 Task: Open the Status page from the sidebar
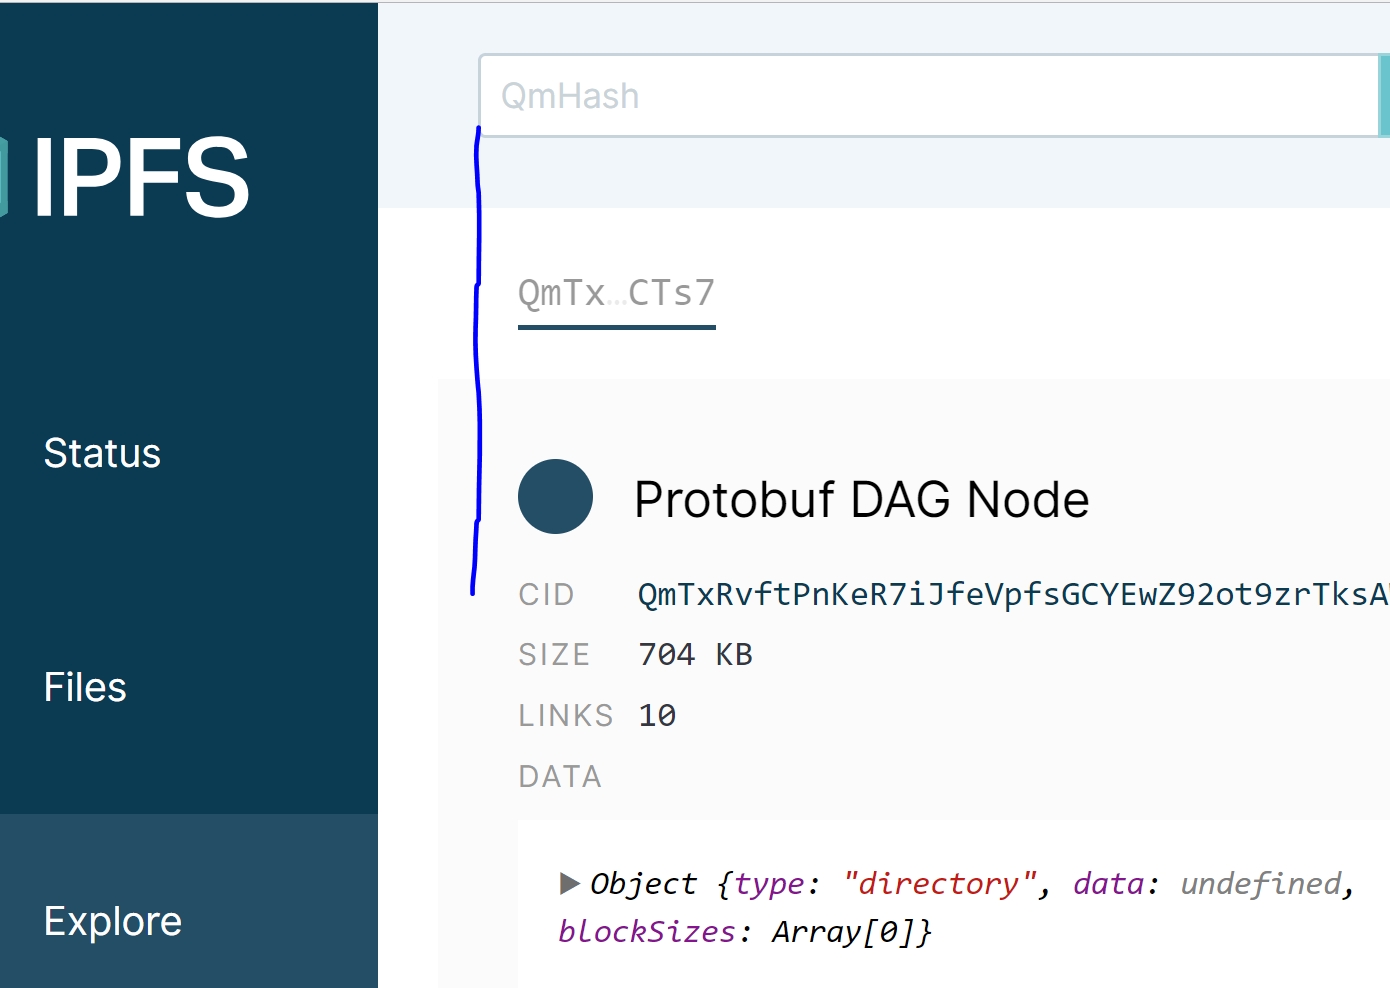tap(101, 453)
